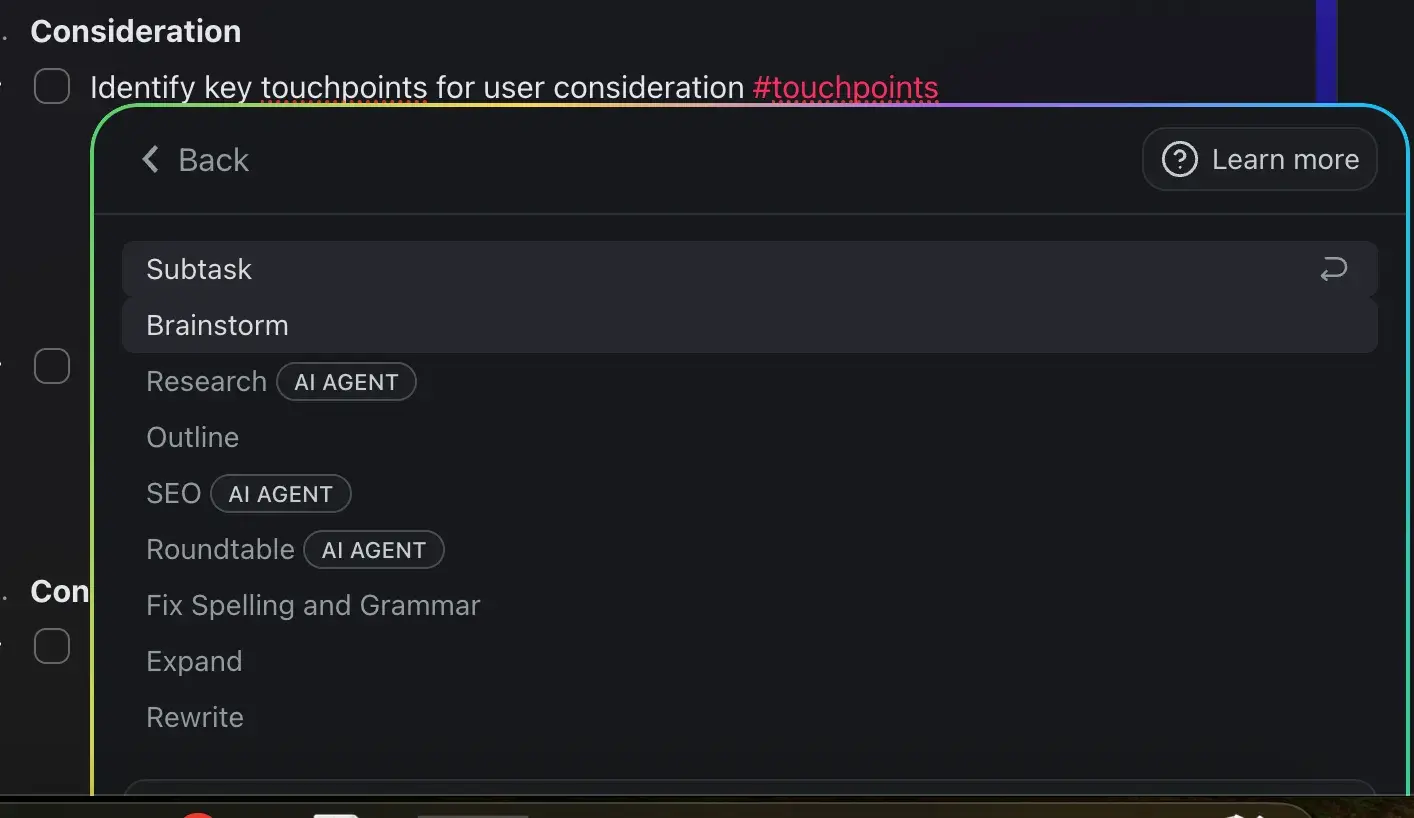Click the question mark help icon

[1180, 159]
